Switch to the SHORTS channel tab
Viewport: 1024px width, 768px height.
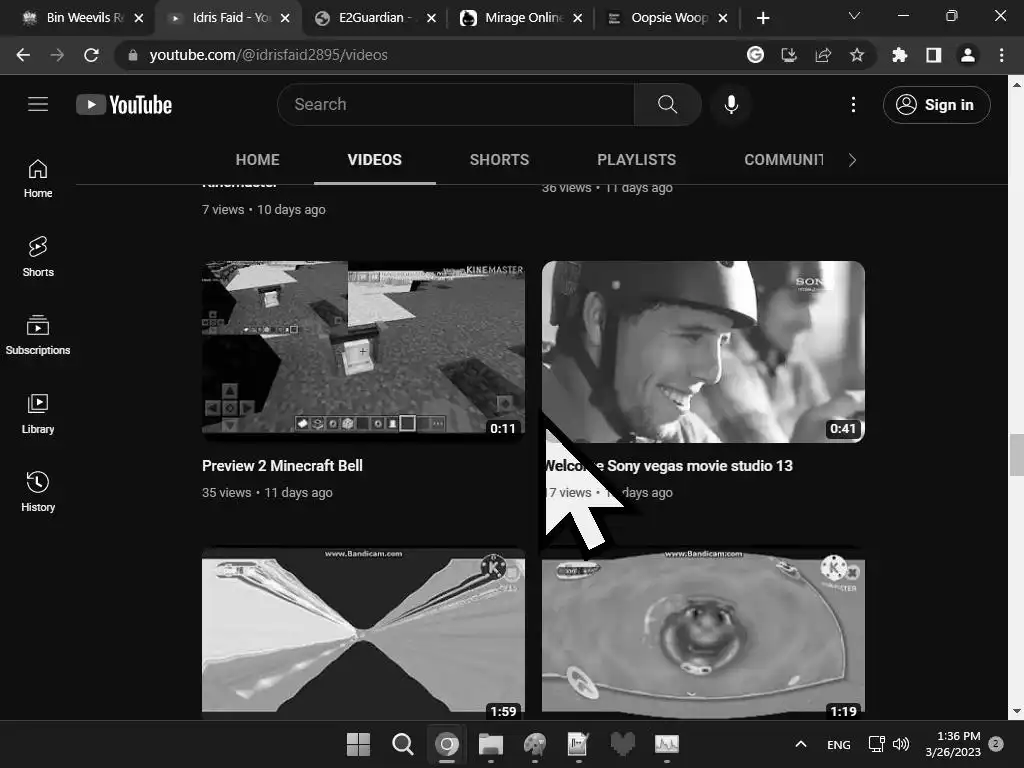[x=500, y=160]
